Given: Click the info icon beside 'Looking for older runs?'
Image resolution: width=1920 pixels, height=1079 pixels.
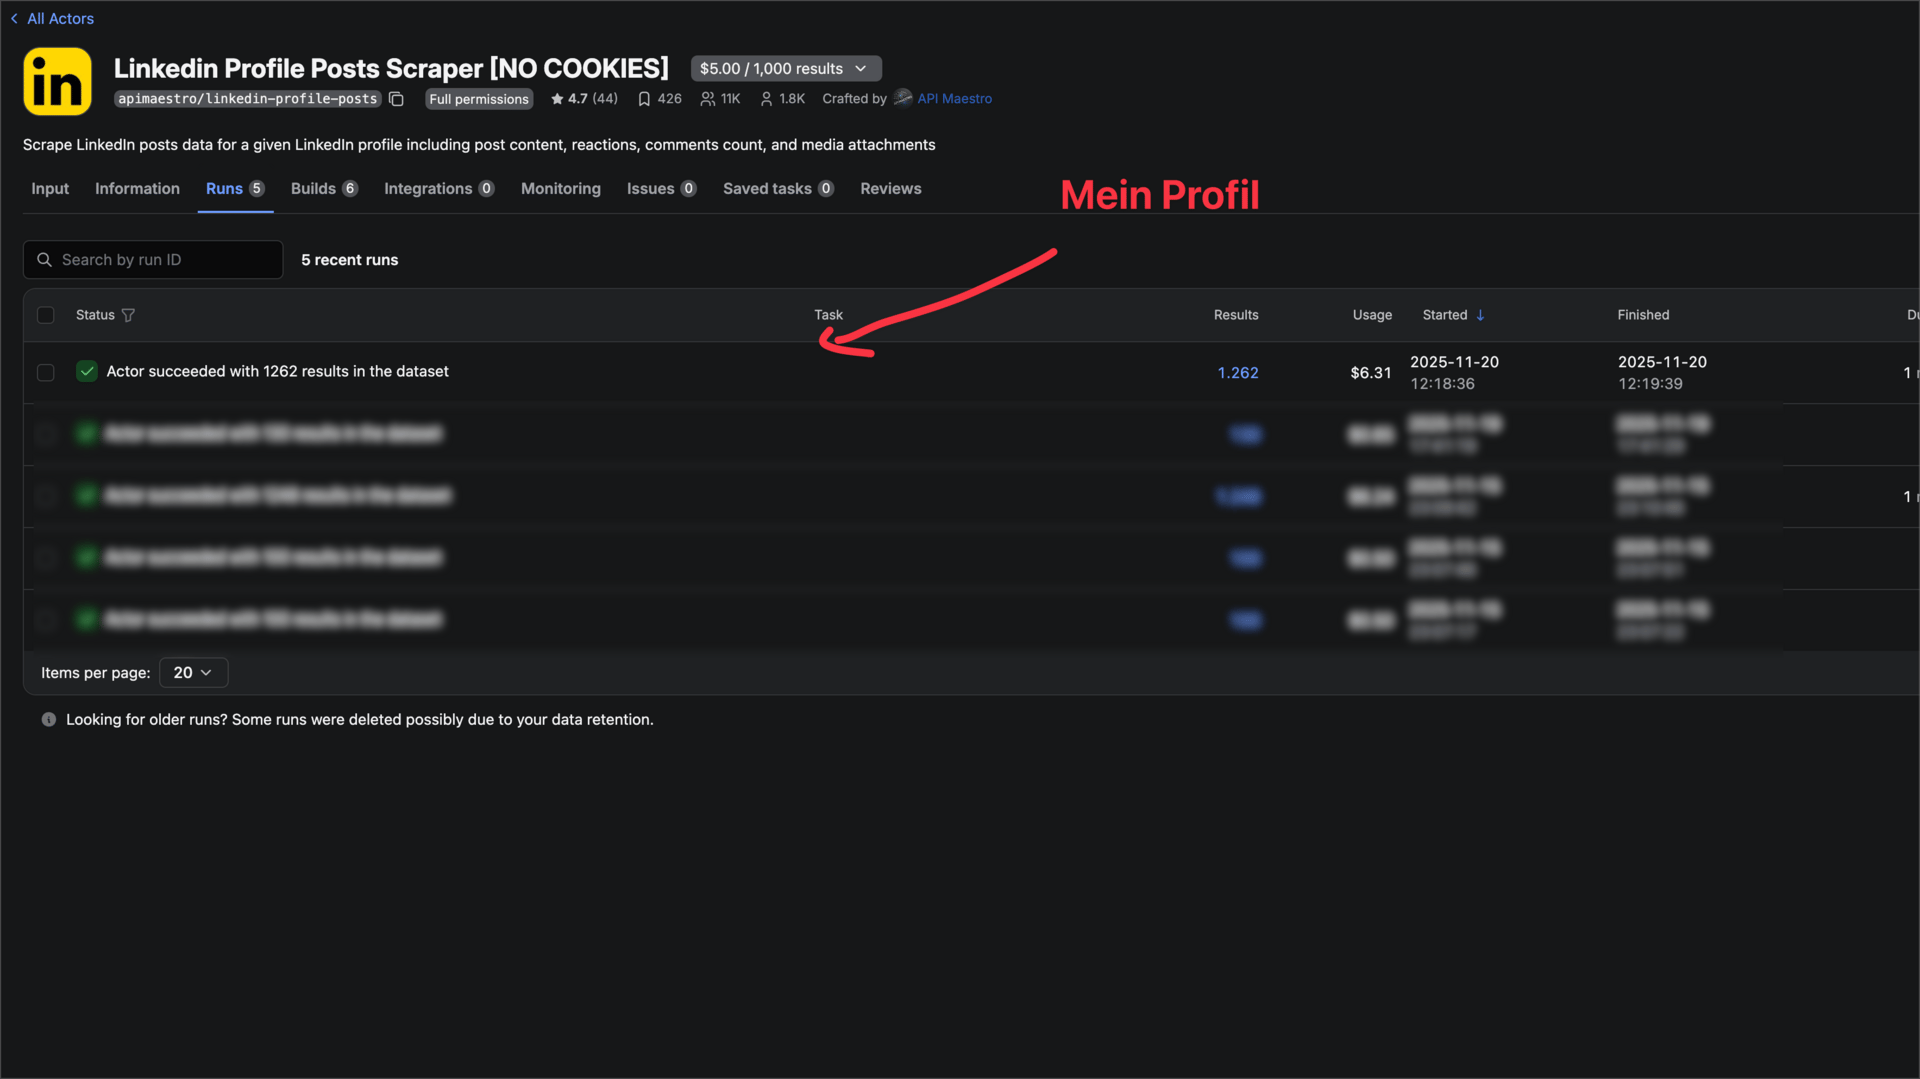Looking at the screenshot, I should point(48,720).
